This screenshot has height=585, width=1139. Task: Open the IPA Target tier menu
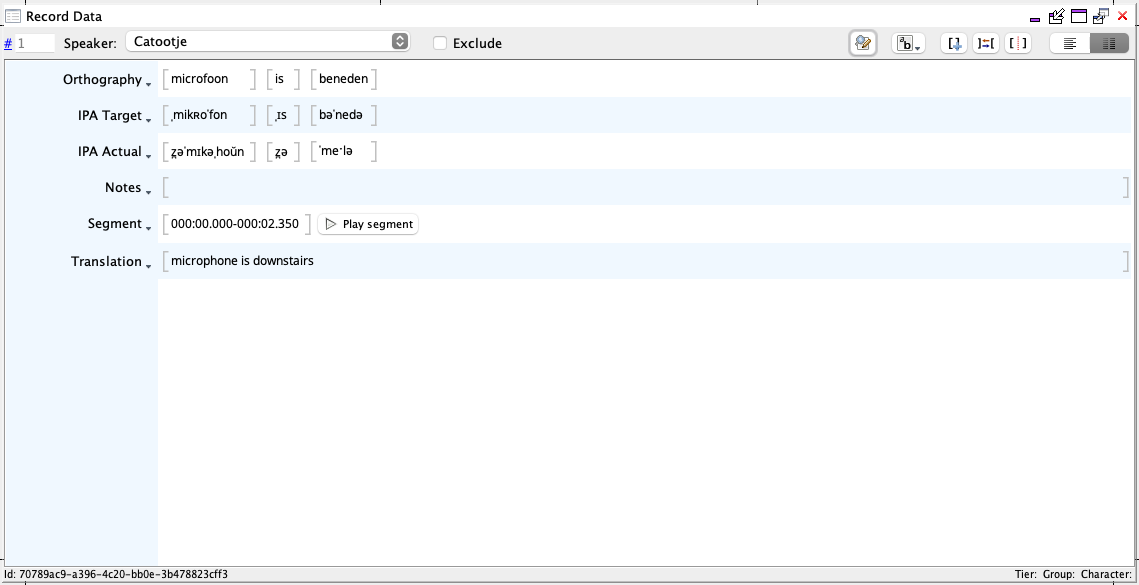coord(149,118)
